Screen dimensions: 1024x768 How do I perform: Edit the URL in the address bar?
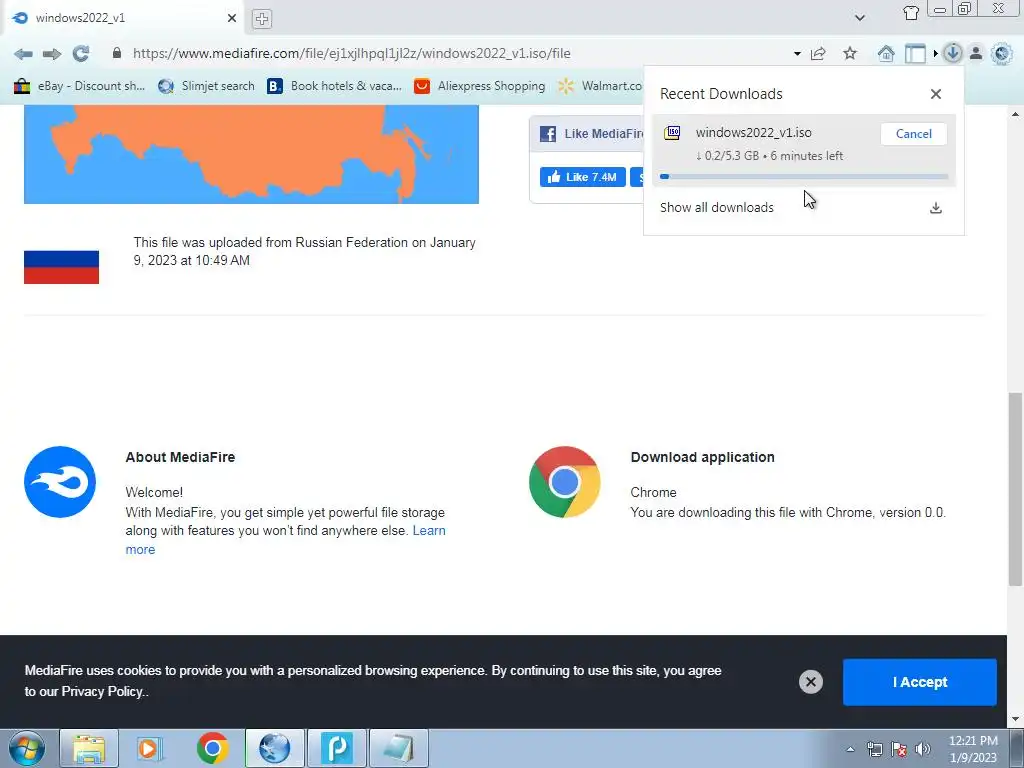click(351, 54)
